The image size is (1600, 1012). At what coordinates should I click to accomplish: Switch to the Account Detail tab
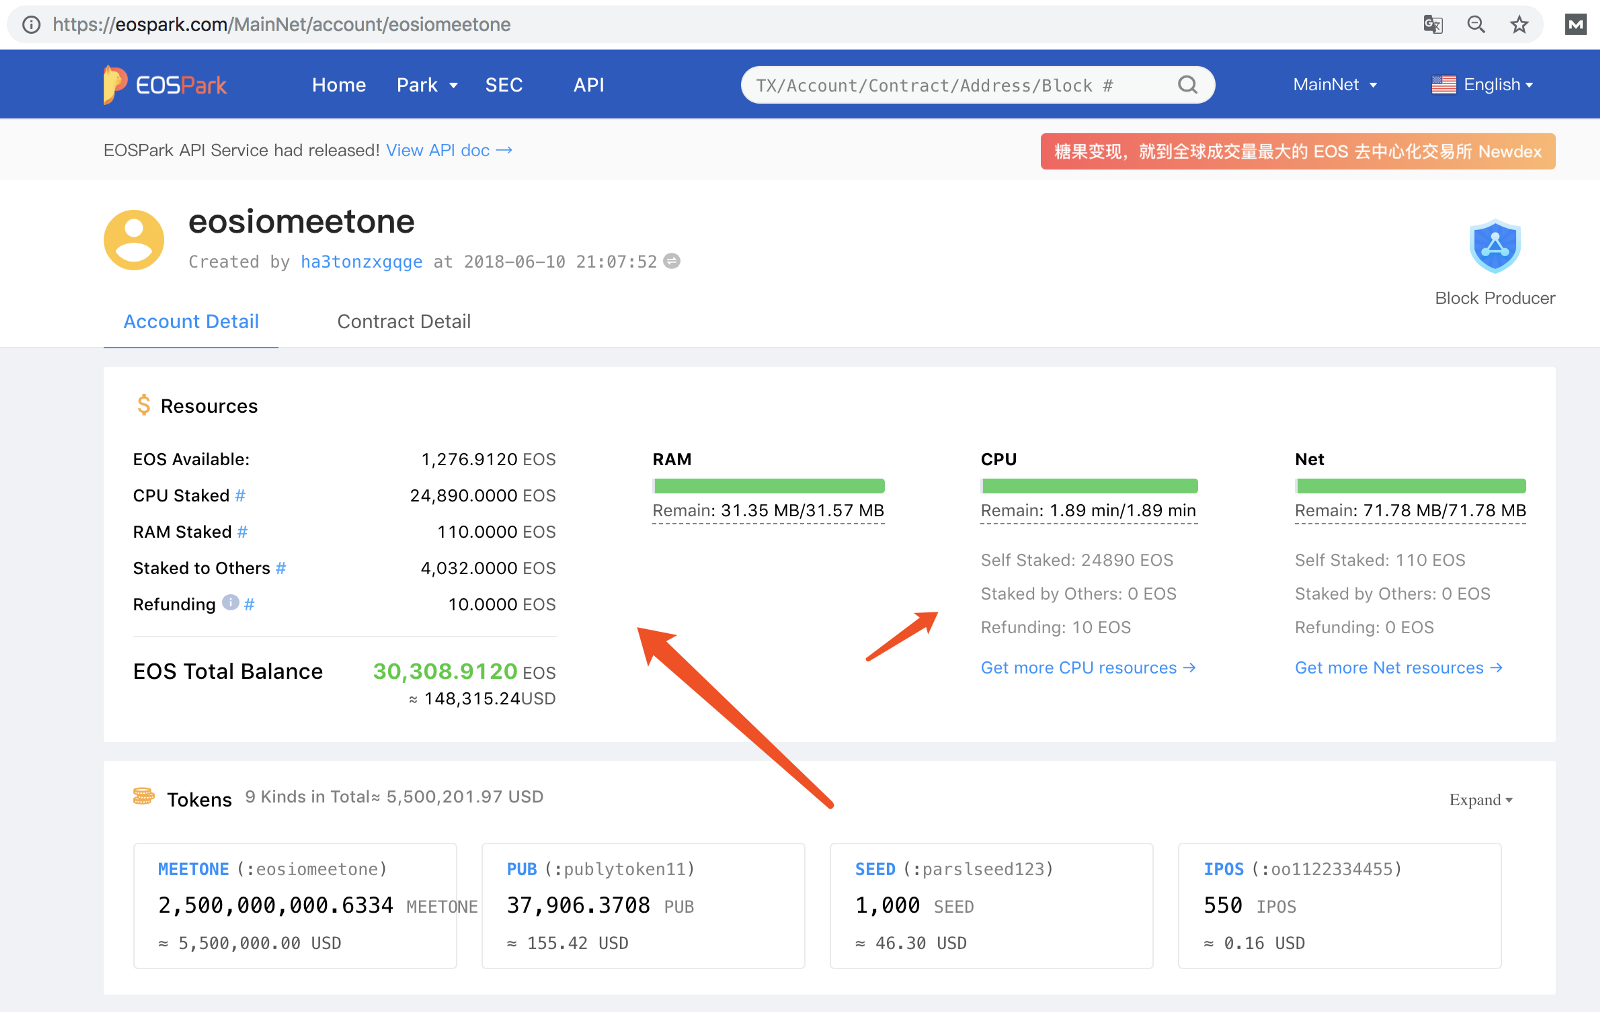[191, 321]
